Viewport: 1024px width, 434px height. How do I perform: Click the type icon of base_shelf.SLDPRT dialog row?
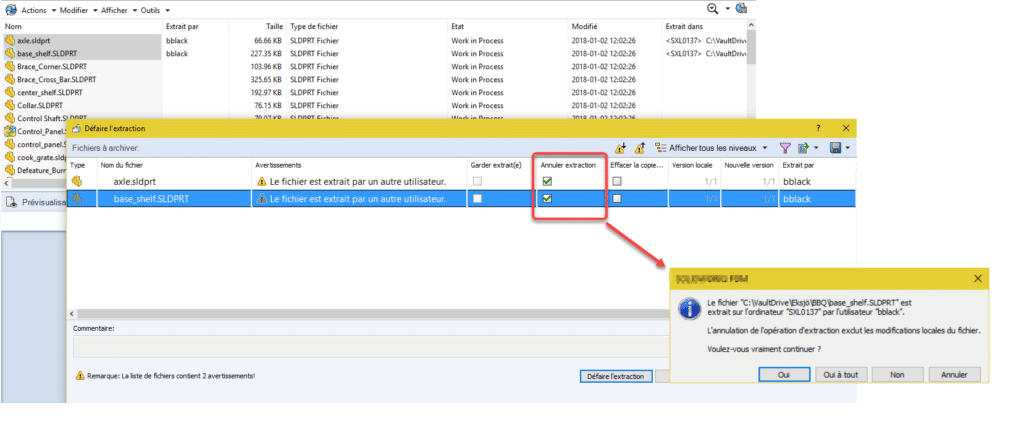point(77,198)
